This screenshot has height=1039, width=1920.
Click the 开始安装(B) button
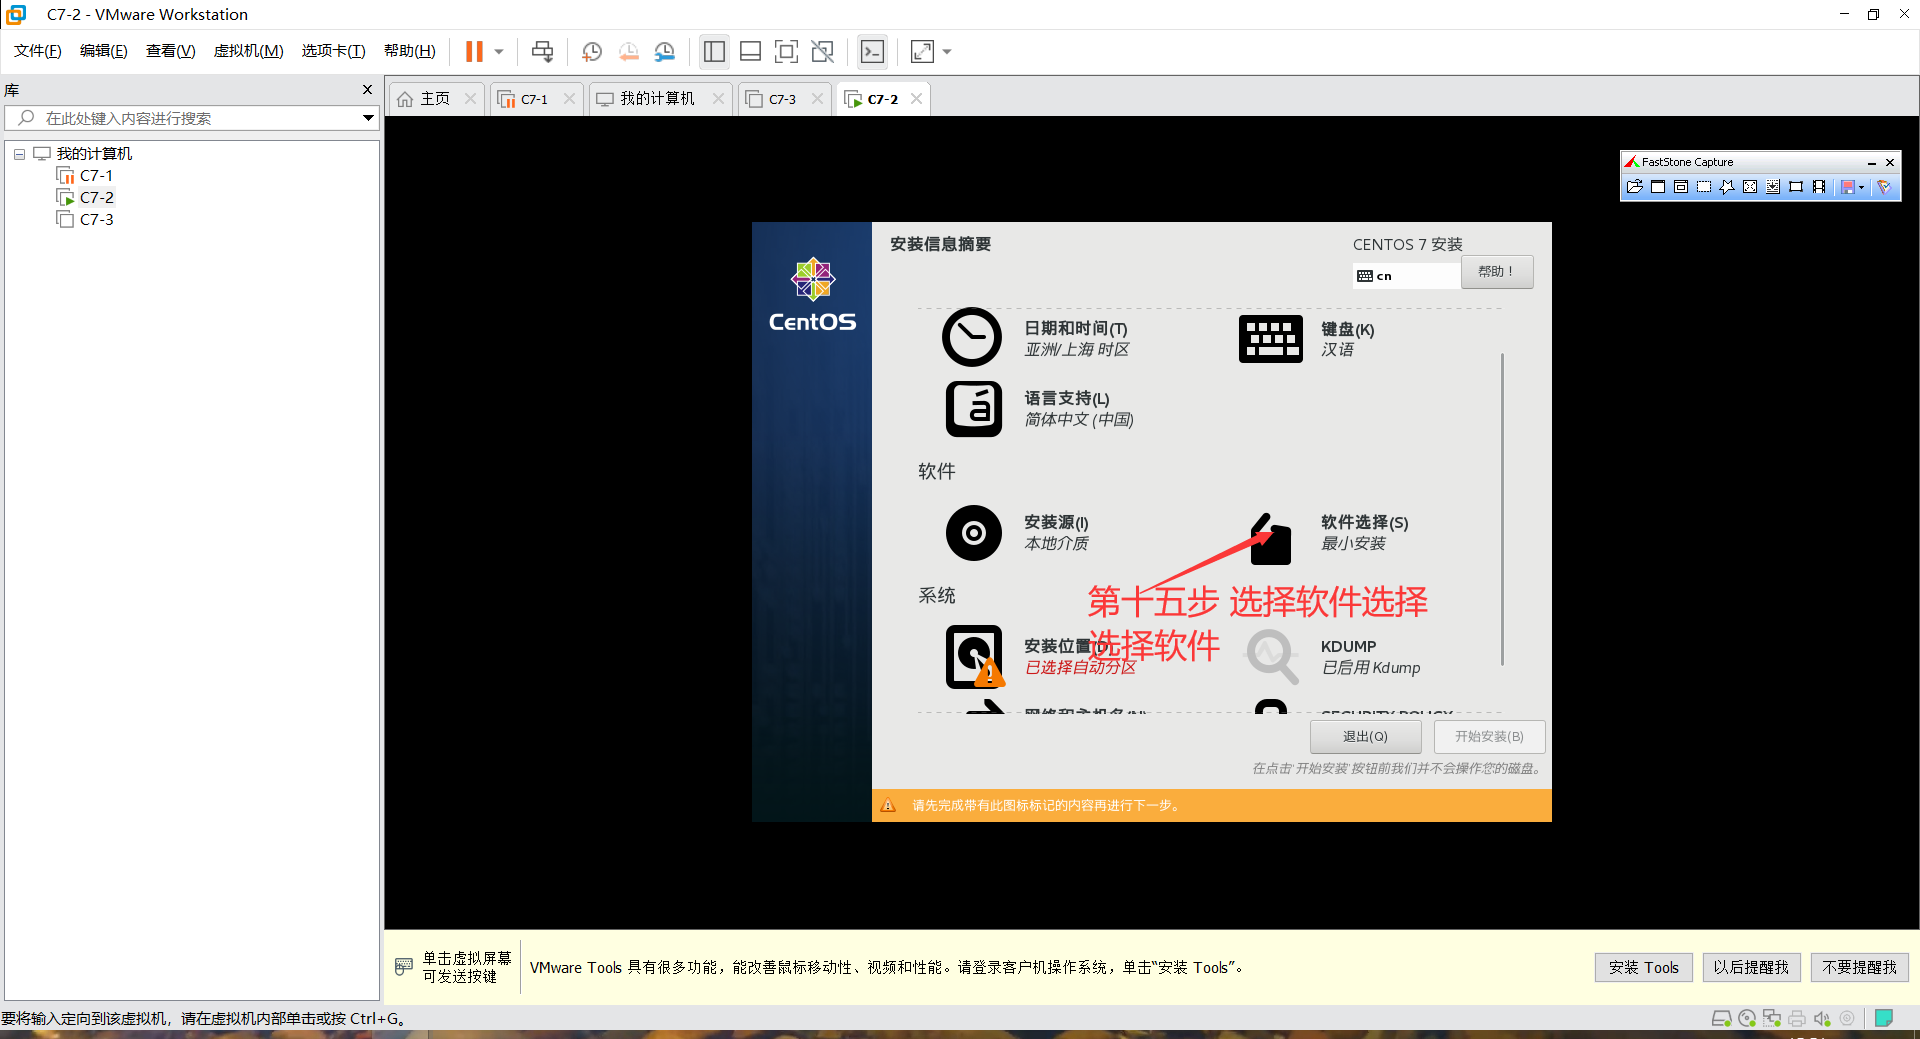(x=1489, y=737)
